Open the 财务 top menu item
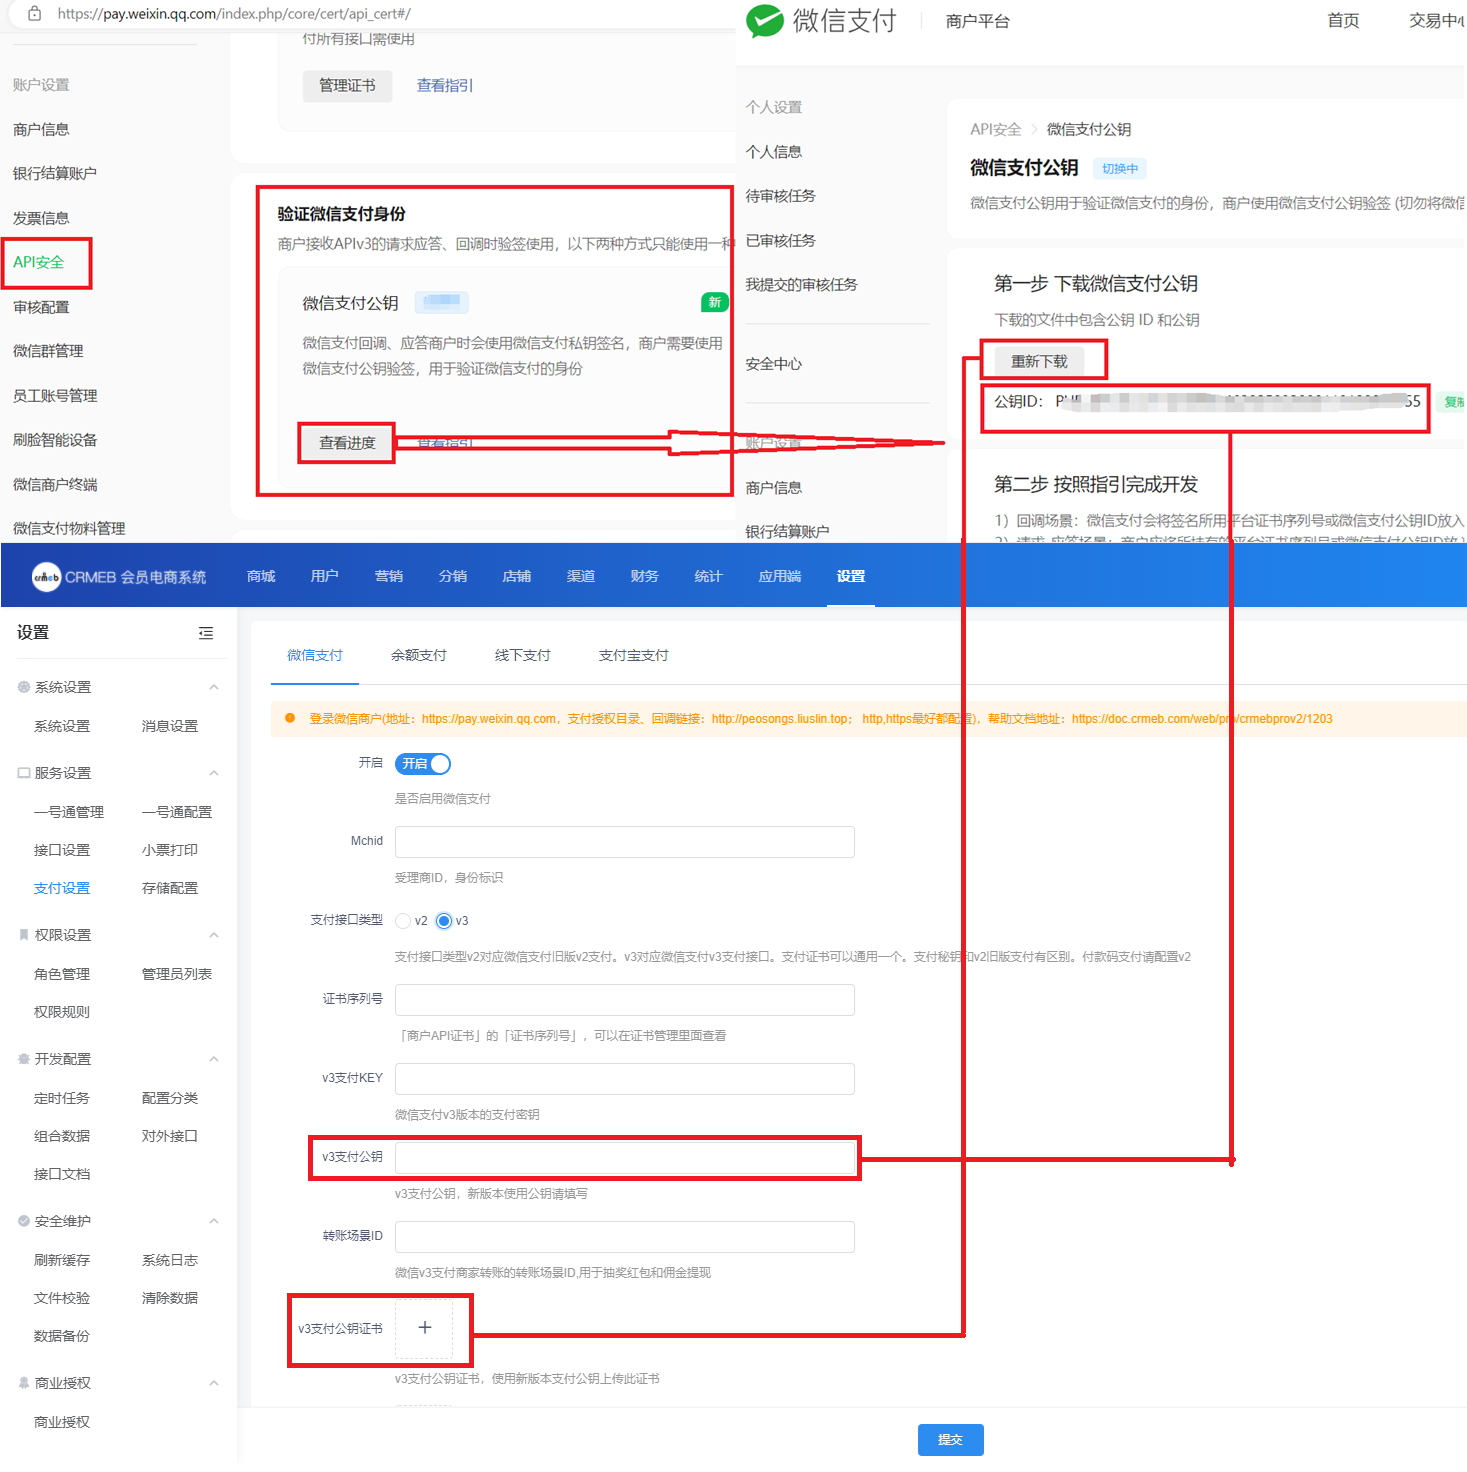 tap(644, 576)
